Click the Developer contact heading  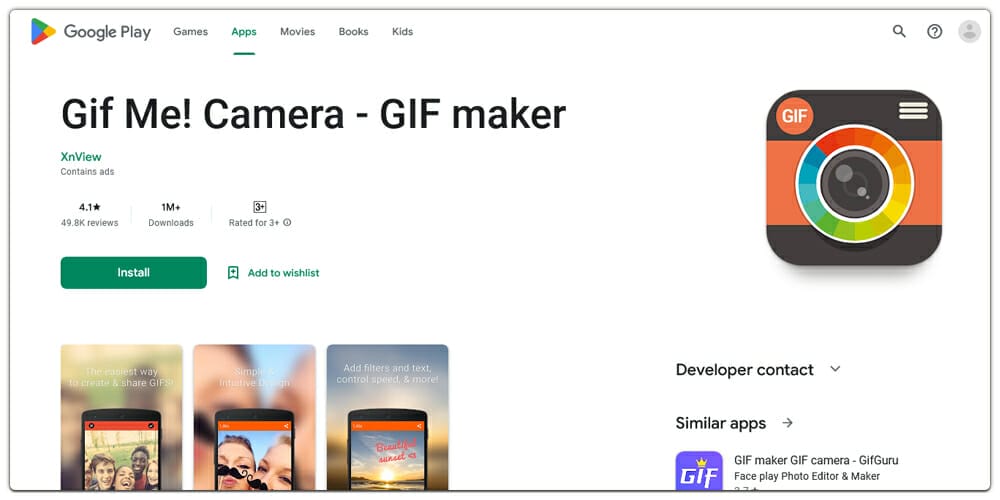(x=744, y=370)
